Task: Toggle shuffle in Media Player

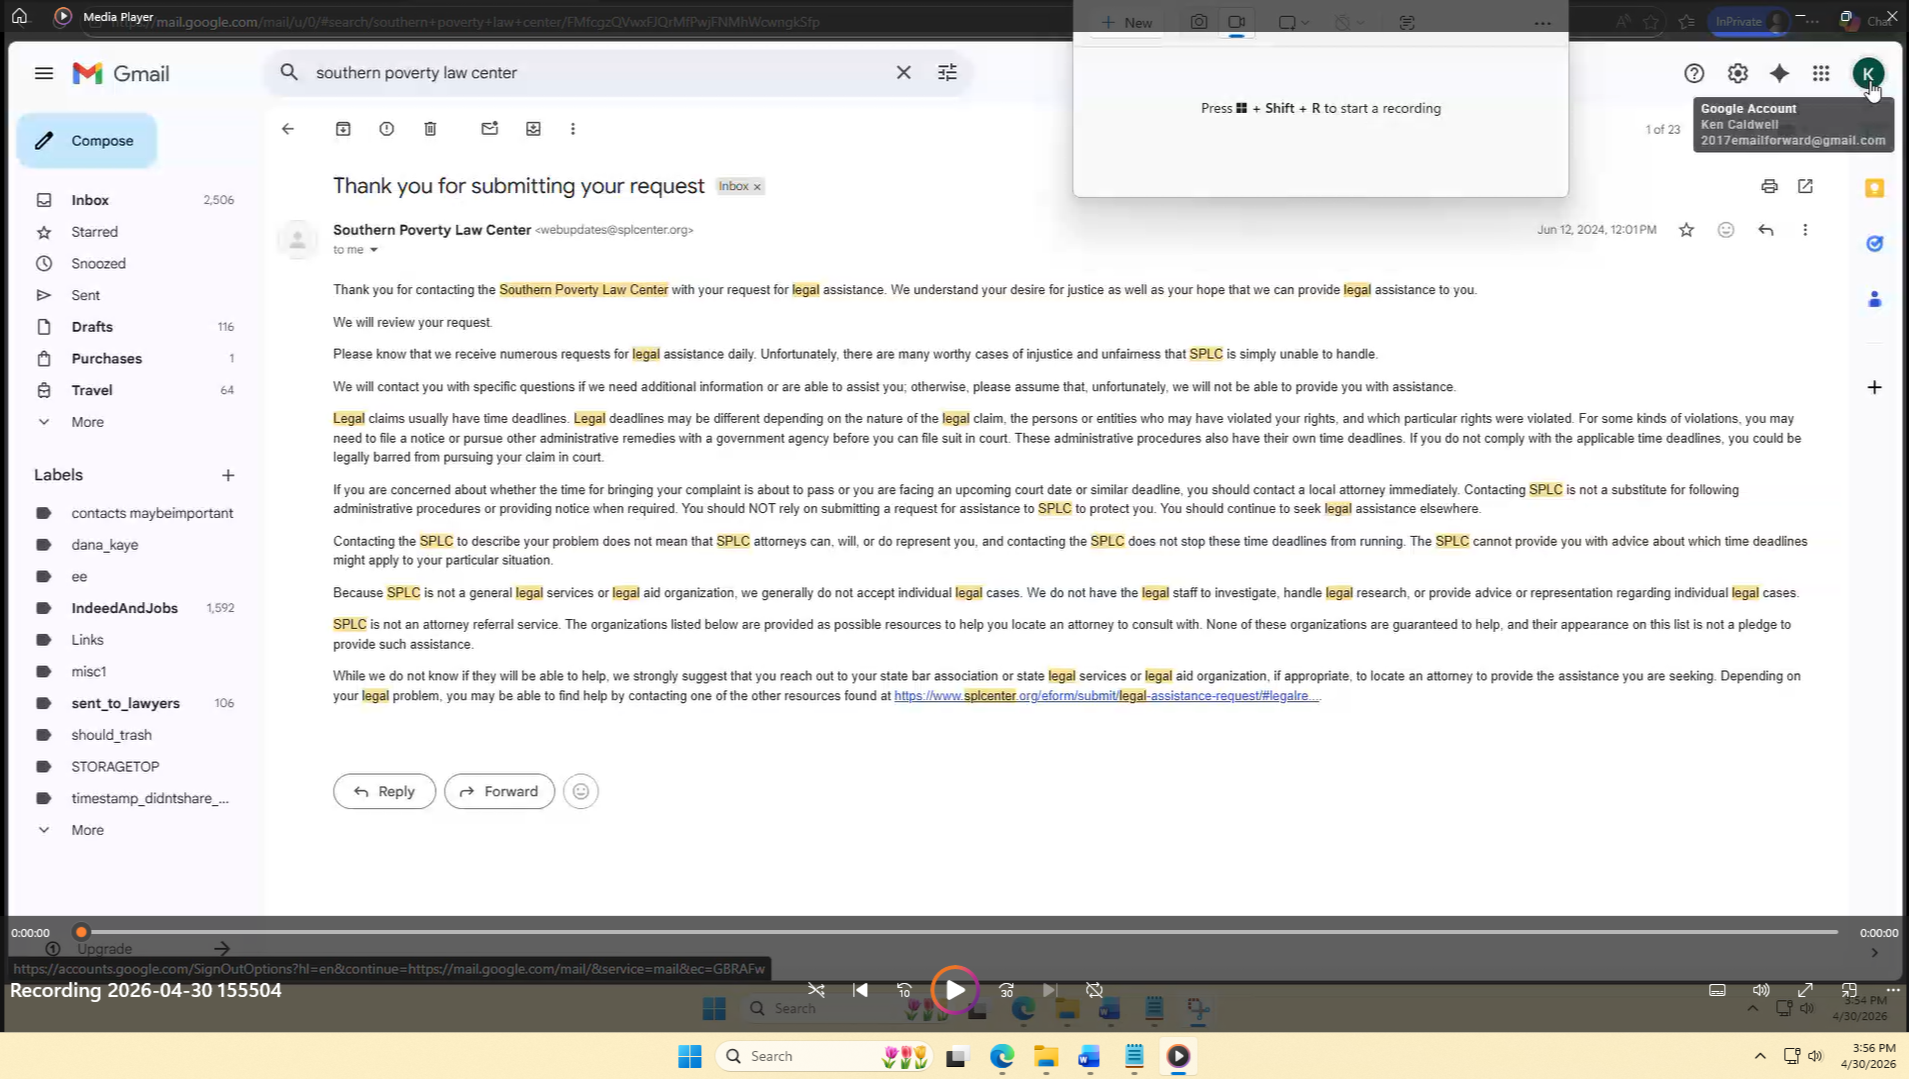Action: [x=816, y=990]
